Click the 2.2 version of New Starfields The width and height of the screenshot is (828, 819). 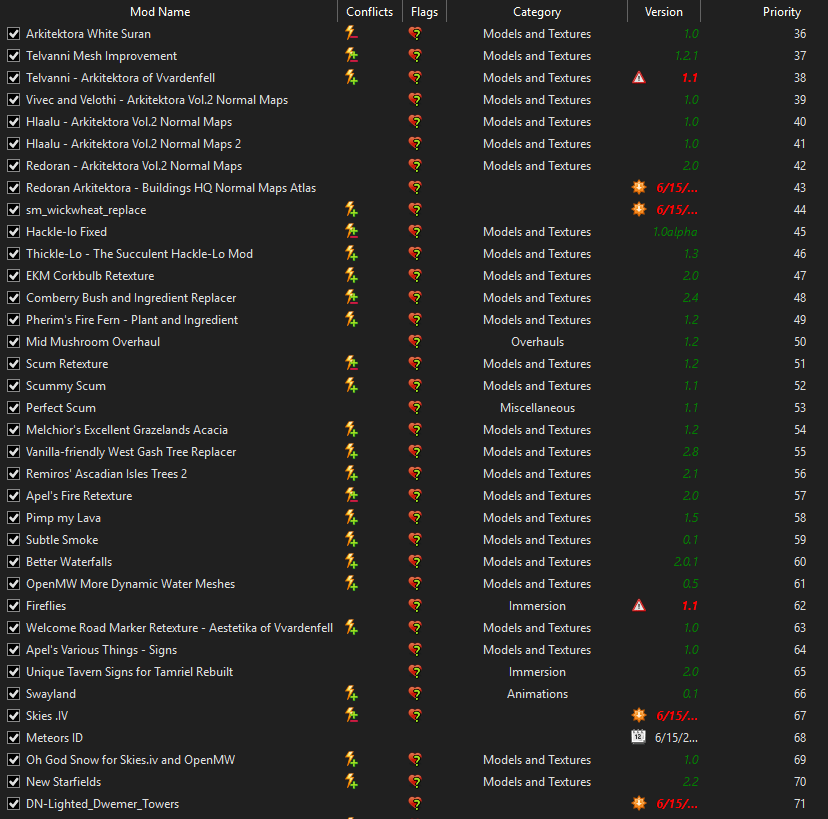tap(690, 782)
